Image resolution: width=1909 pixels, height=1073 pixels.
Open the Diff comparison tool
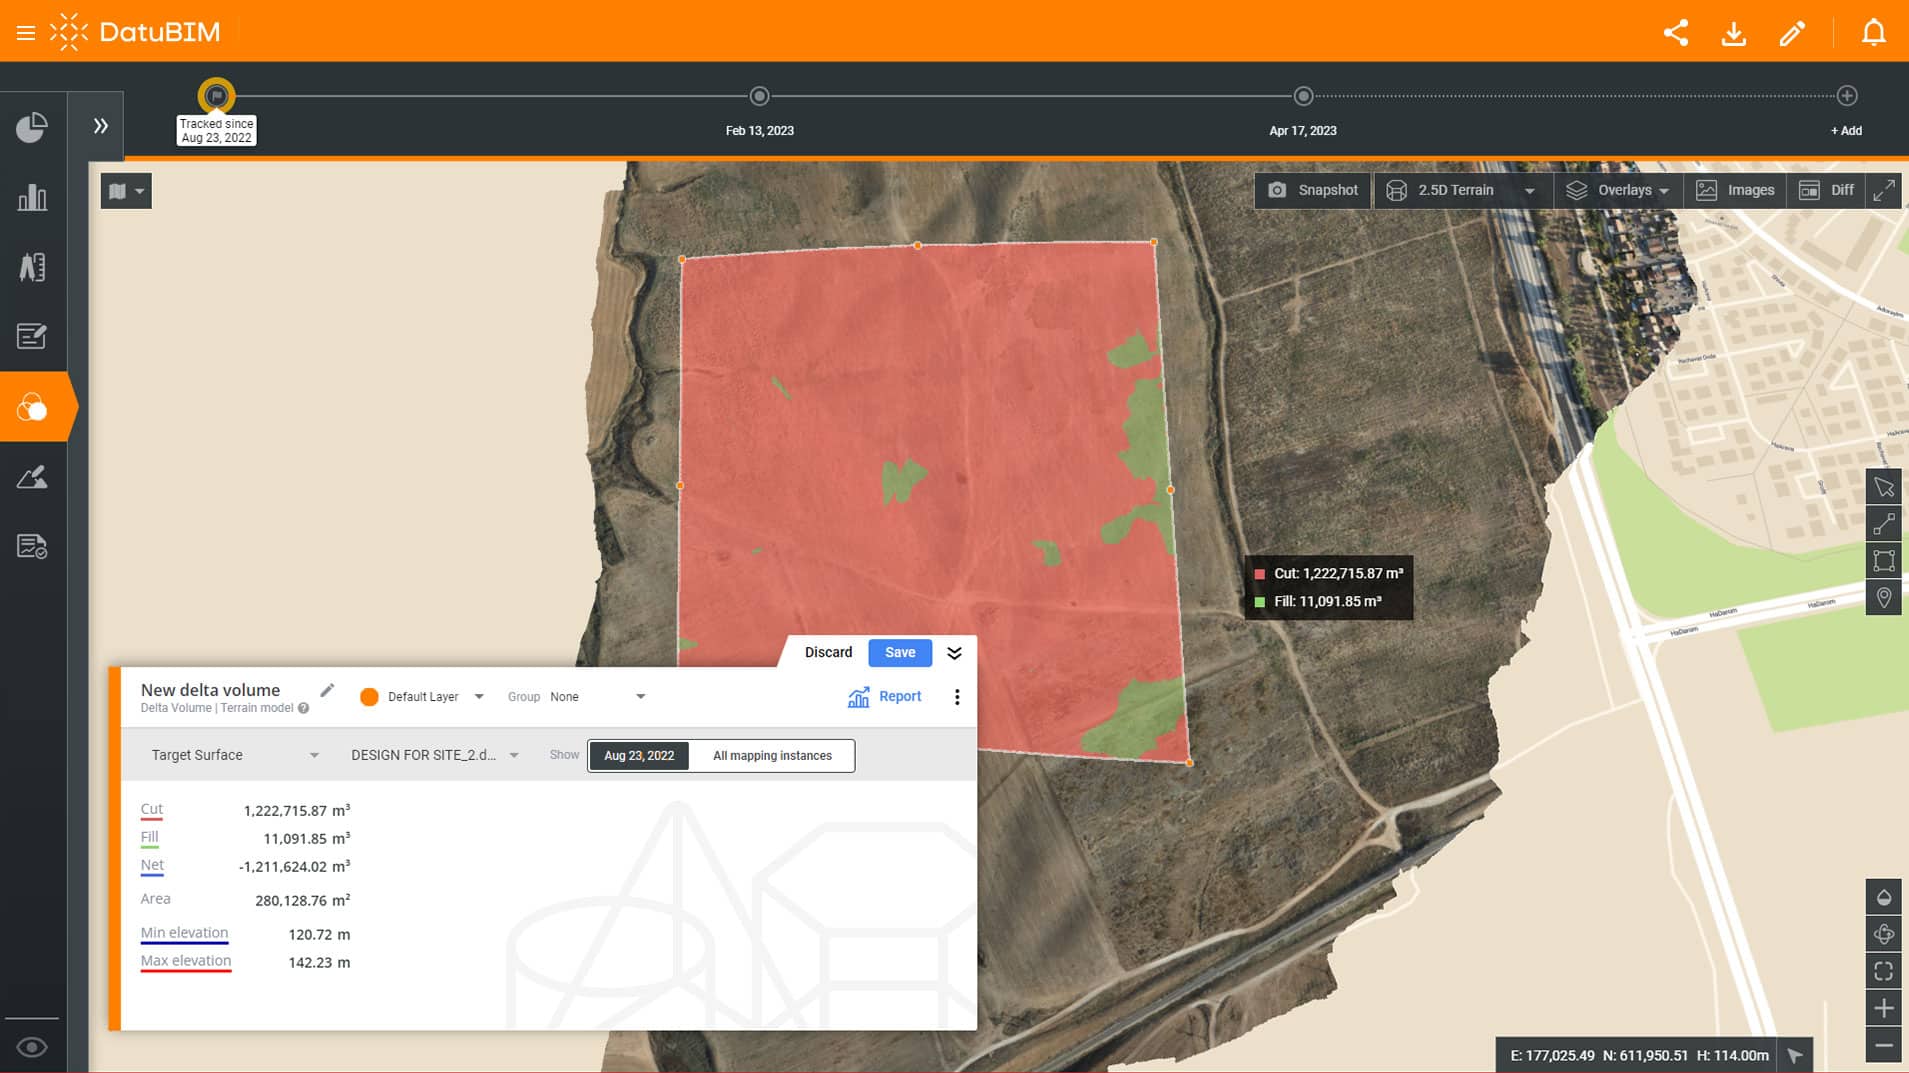point(1827,190)
